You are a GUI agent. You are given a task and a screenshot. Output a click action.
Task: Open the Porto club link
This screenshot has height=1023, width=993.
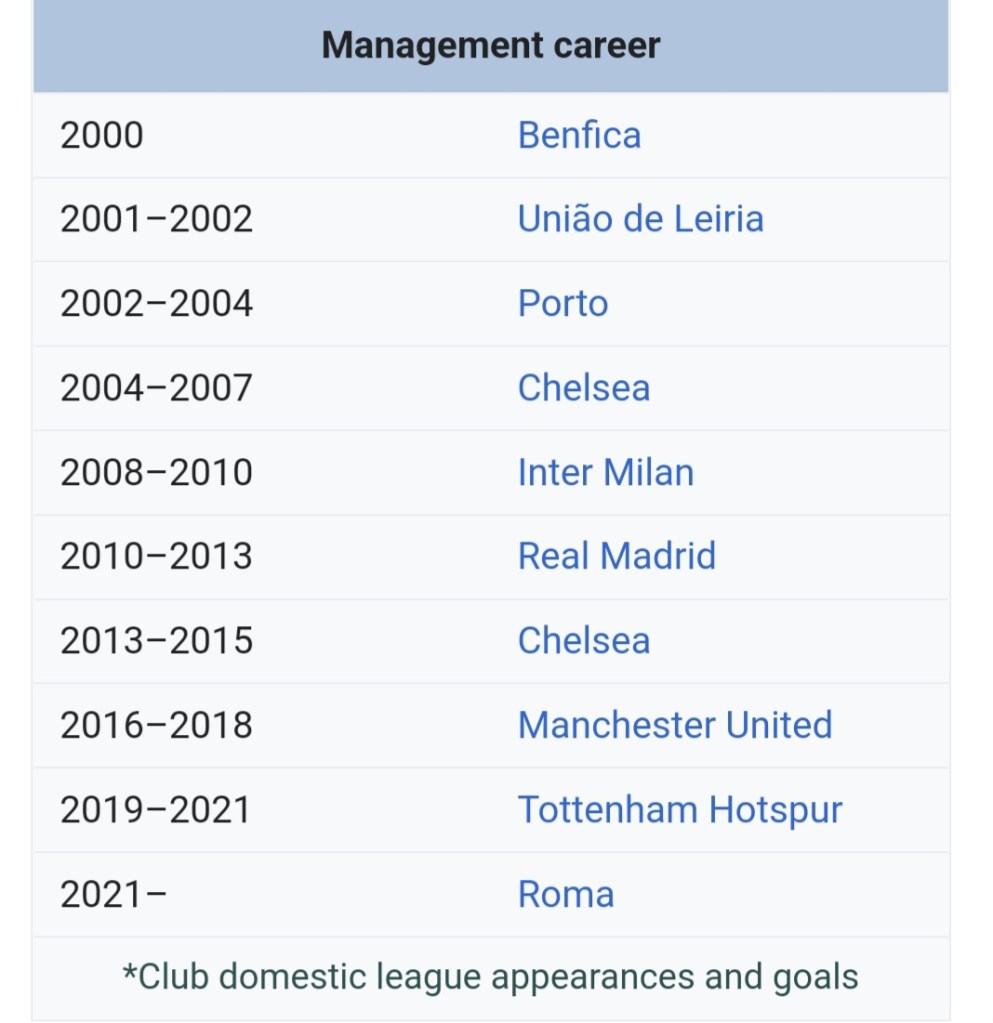562,304
